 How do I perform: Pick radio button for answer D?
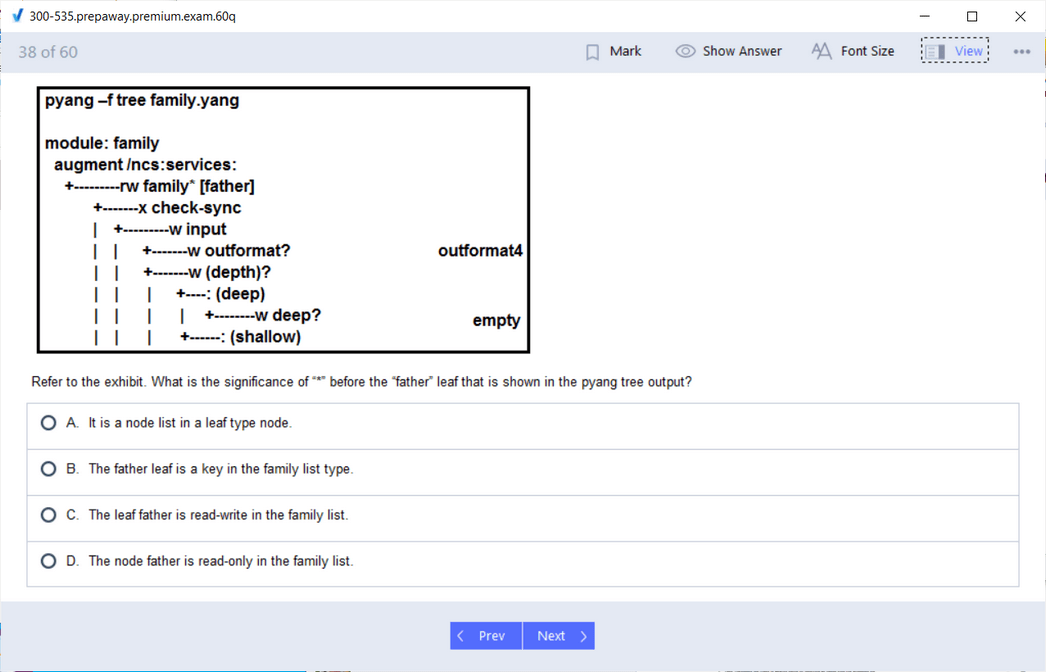(x=48, y=561)
